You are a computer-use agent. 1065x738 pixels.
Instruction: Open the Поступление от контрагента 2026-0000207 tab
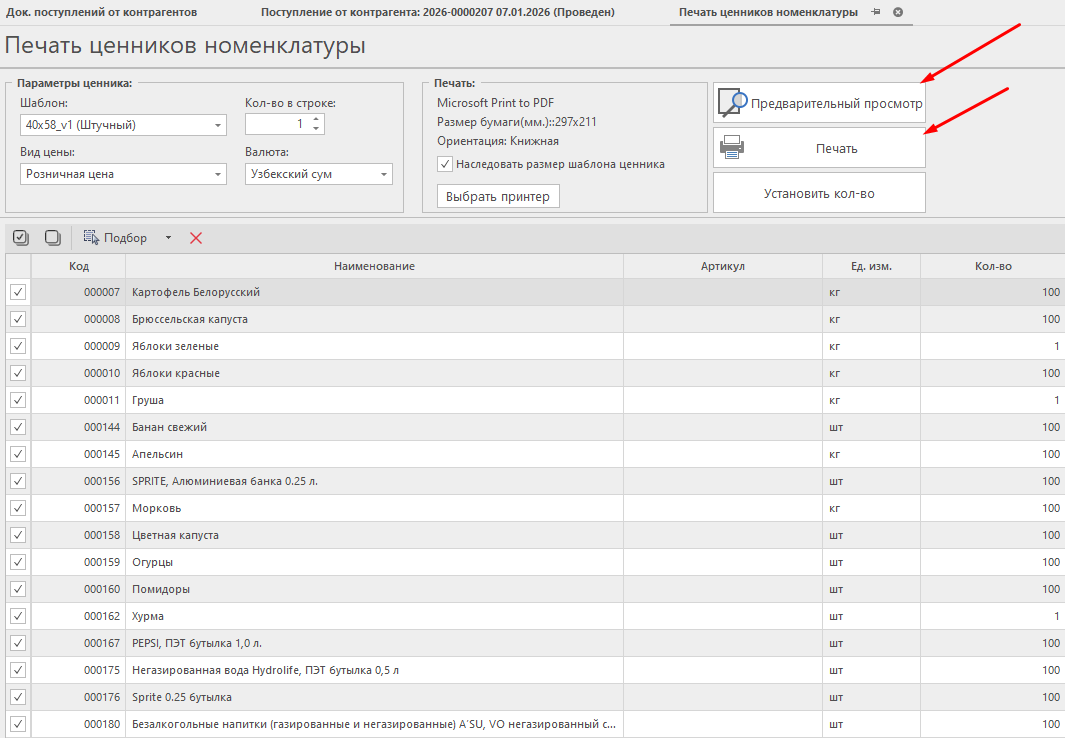(x=437, y=12)
